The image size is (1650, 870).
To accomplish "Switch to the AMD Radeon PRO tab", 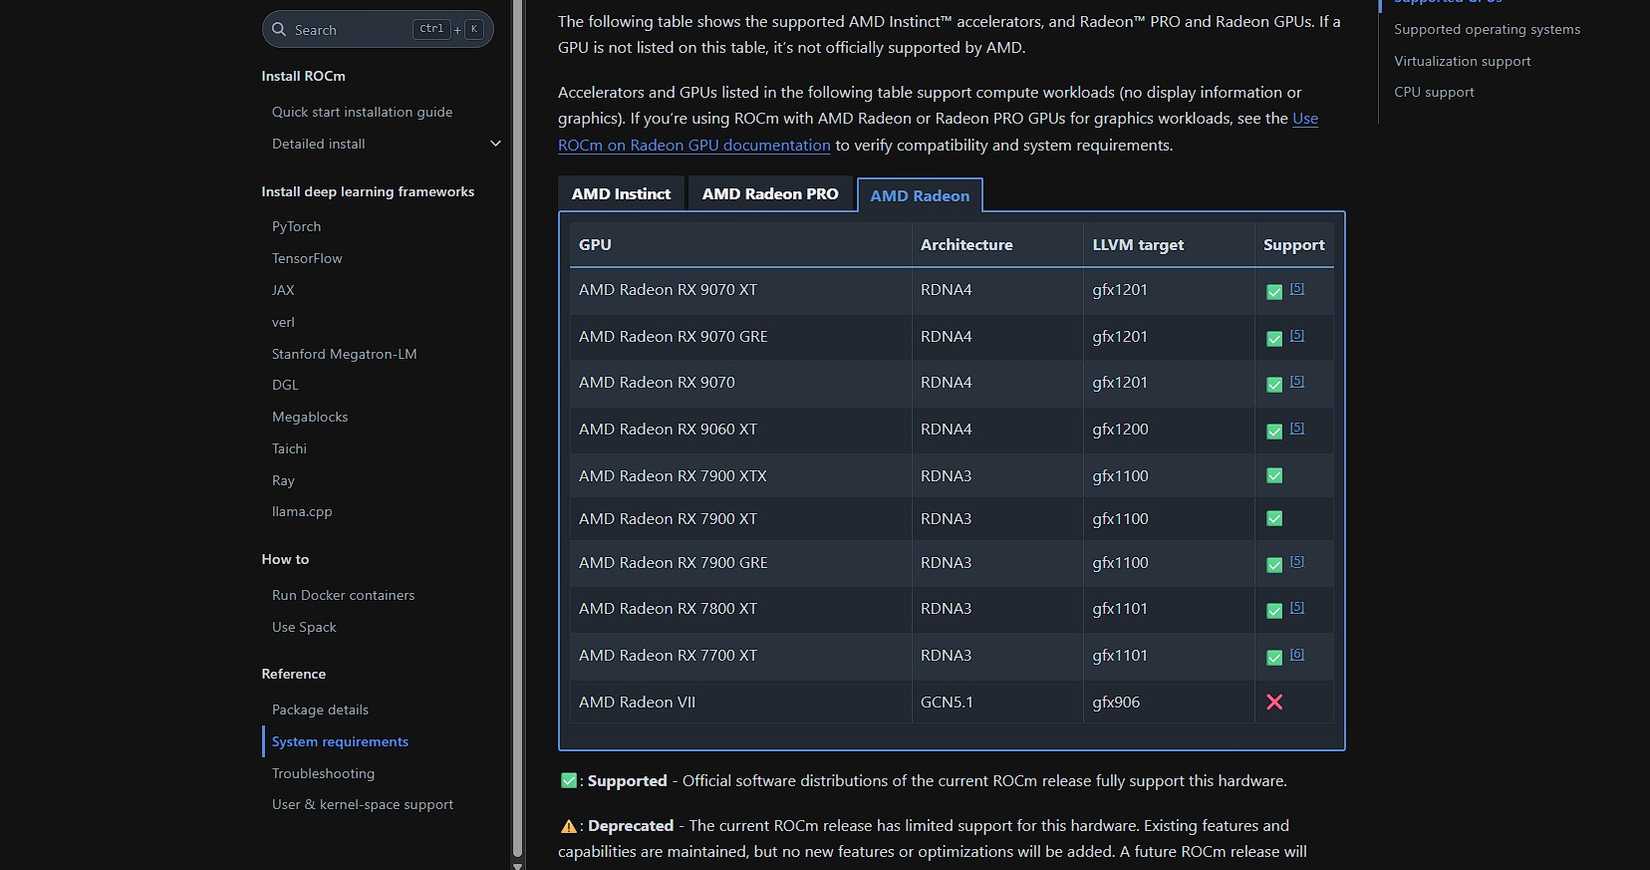I will click(770, 194).
